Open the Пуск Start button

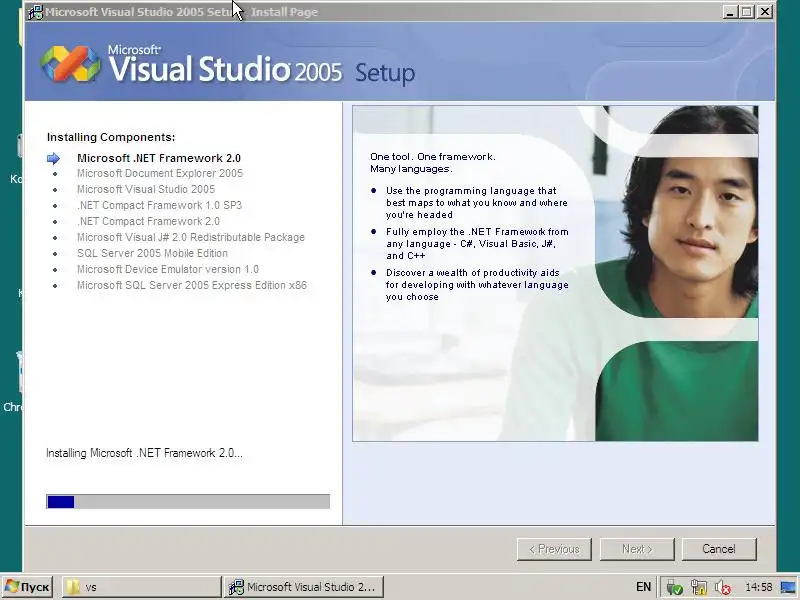tap(27, 587)
